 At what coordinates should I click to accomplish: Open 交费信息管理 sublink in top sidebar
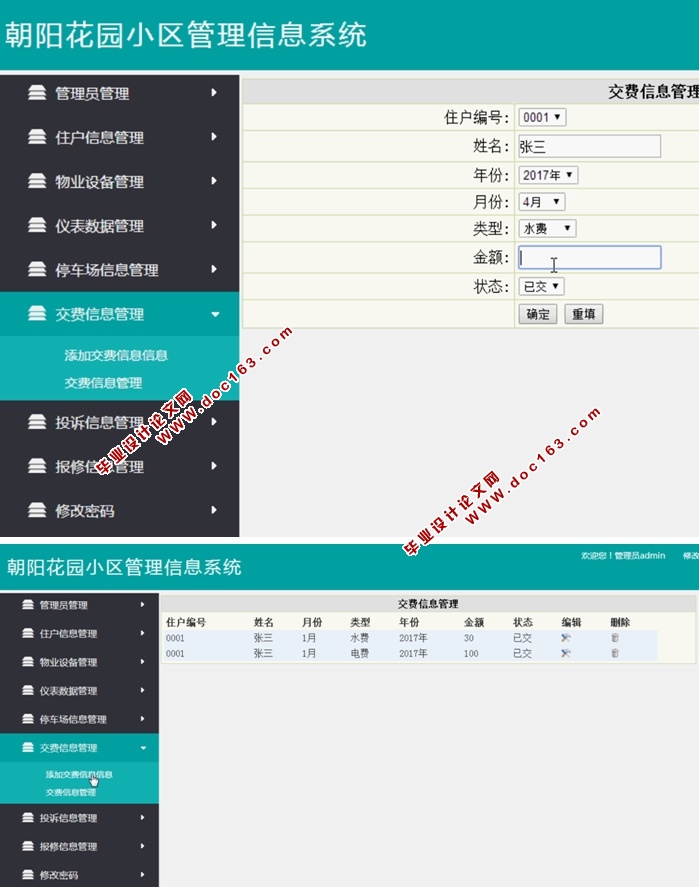[x=103, y=383]
